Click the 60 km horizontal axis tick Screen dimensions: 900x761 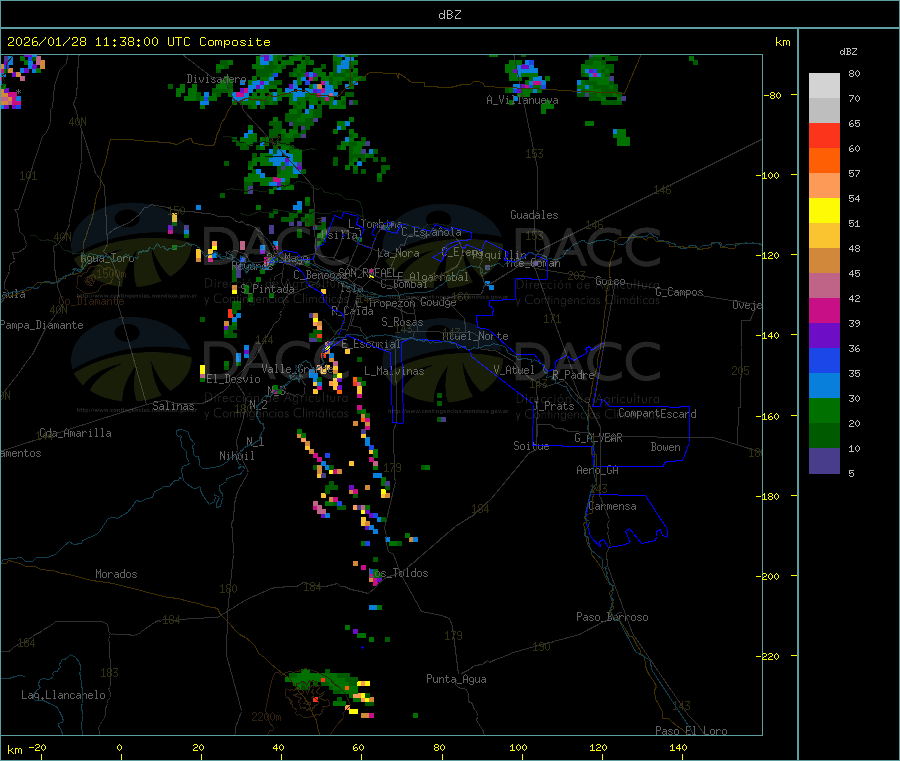point(358,747)
